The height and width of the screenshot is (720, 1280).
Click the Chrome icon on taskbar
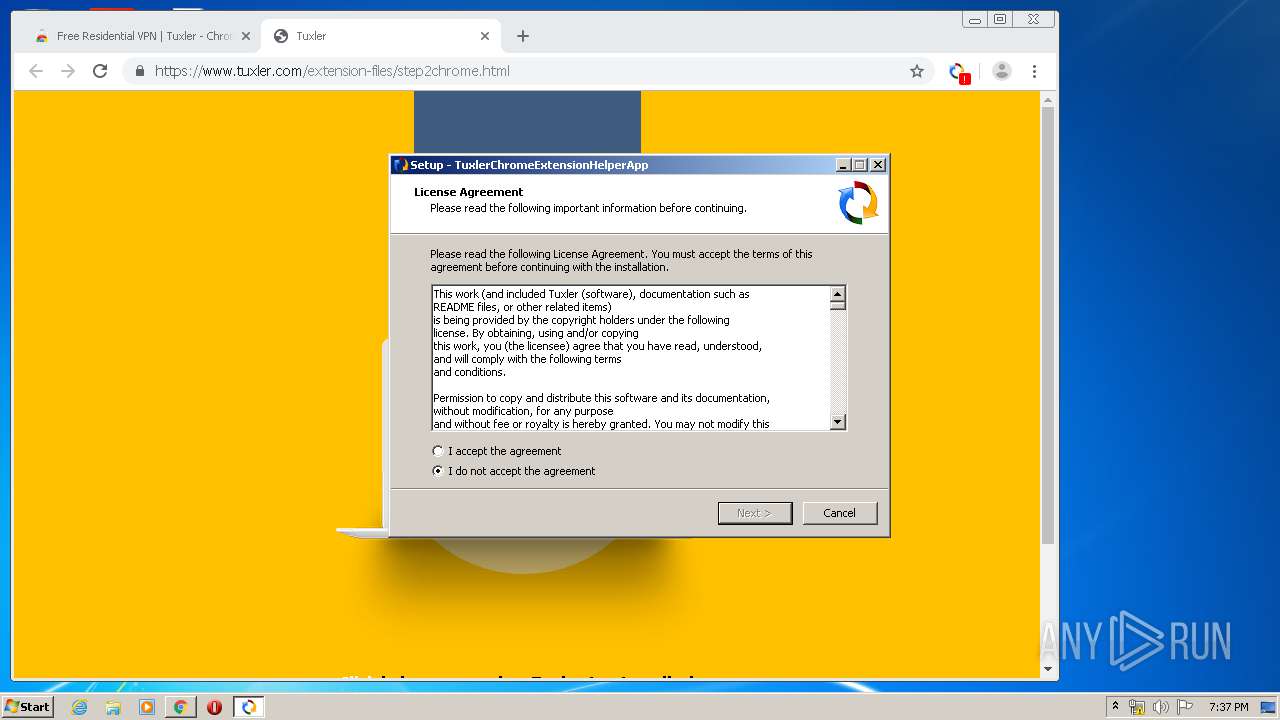tap(180, 707)
